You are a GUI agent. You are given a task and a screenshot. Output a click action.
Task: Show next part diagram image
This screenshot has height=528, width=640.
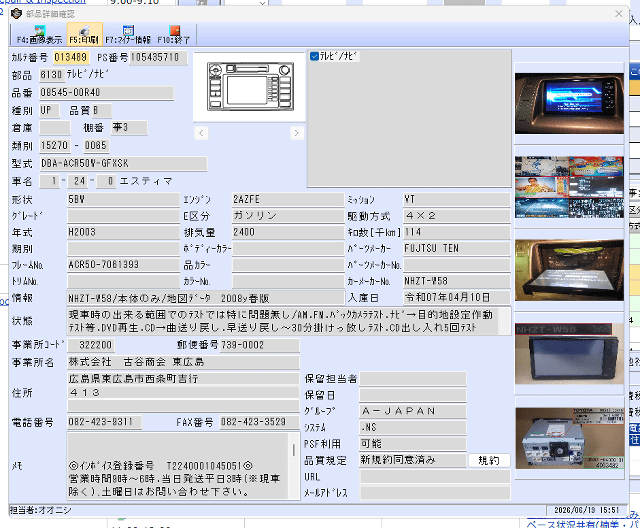(297, 133)
